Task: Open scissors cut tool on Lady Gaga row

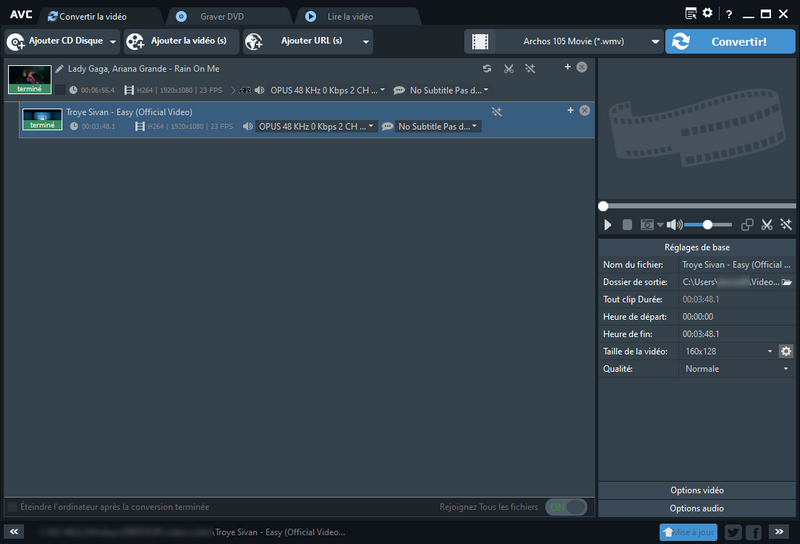Action: (509, 68)
